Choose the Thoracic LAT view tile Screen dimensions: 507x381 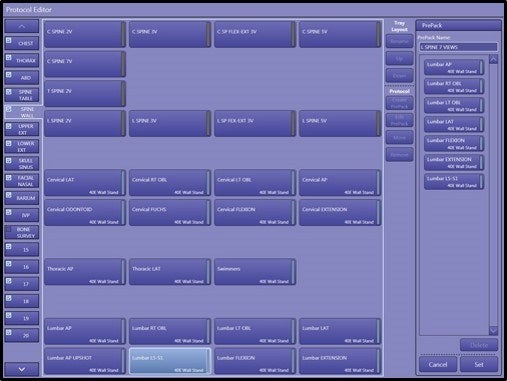tap(170, 272)
